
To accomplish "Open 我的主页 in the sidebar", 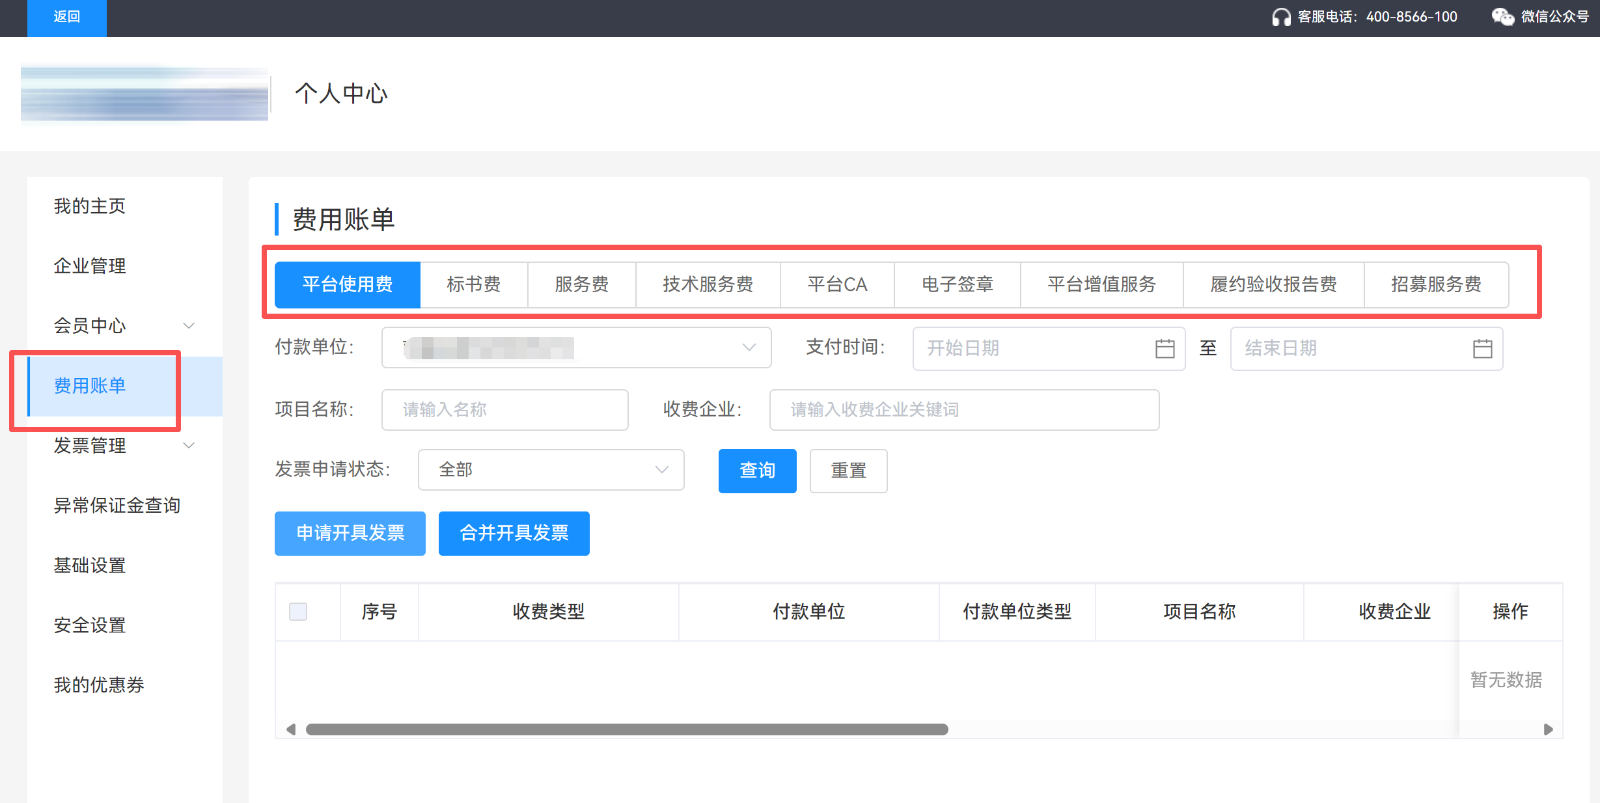I will (x=125, y=206).
